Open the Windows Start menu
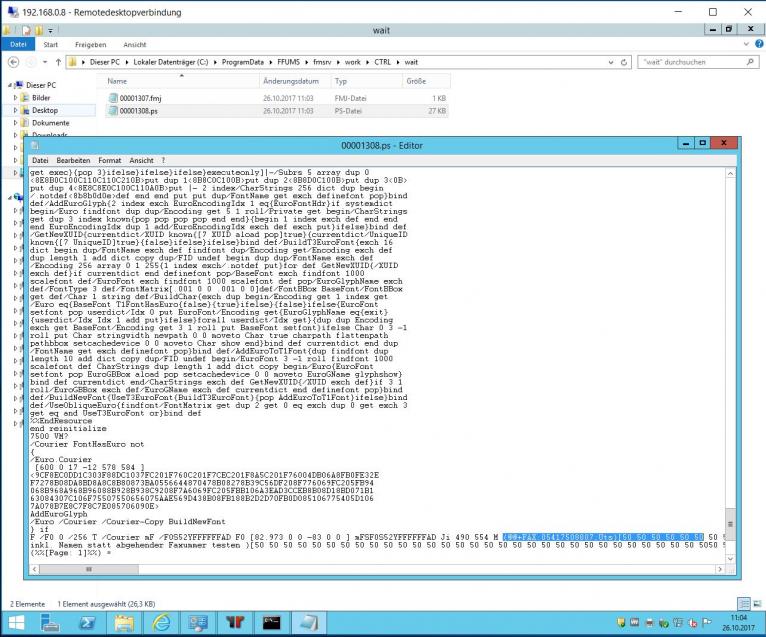Viewport: 766px width, 637px height. pyautogui.click(x=17, y=622)
